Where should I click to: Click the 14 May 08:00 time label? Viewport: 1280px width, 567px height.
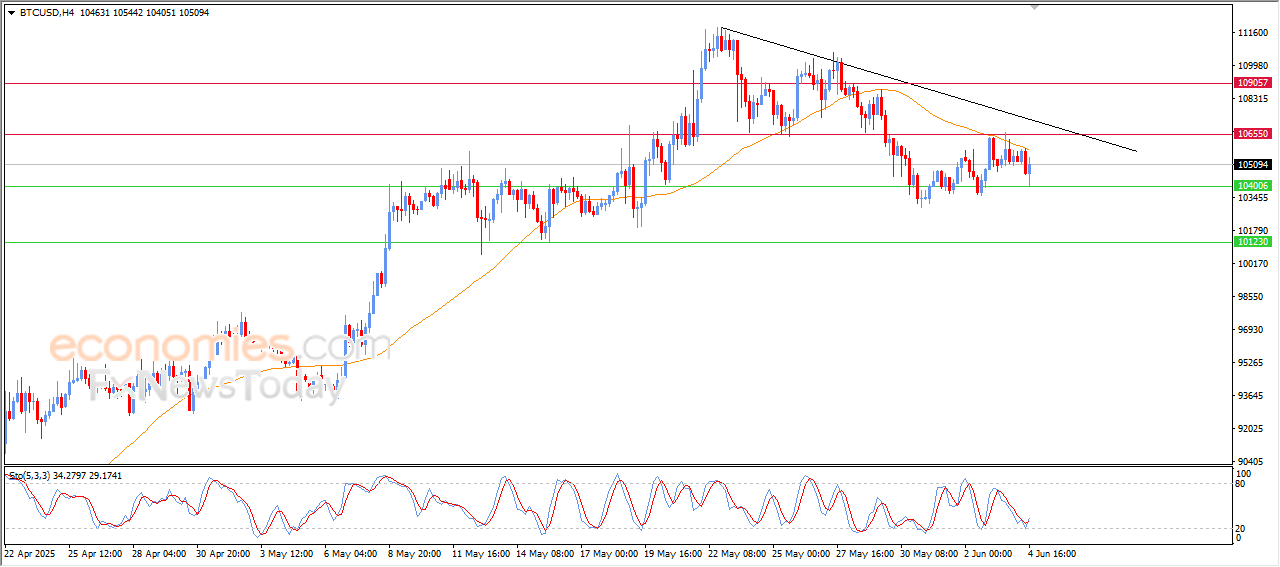click(x=545, y=552)
